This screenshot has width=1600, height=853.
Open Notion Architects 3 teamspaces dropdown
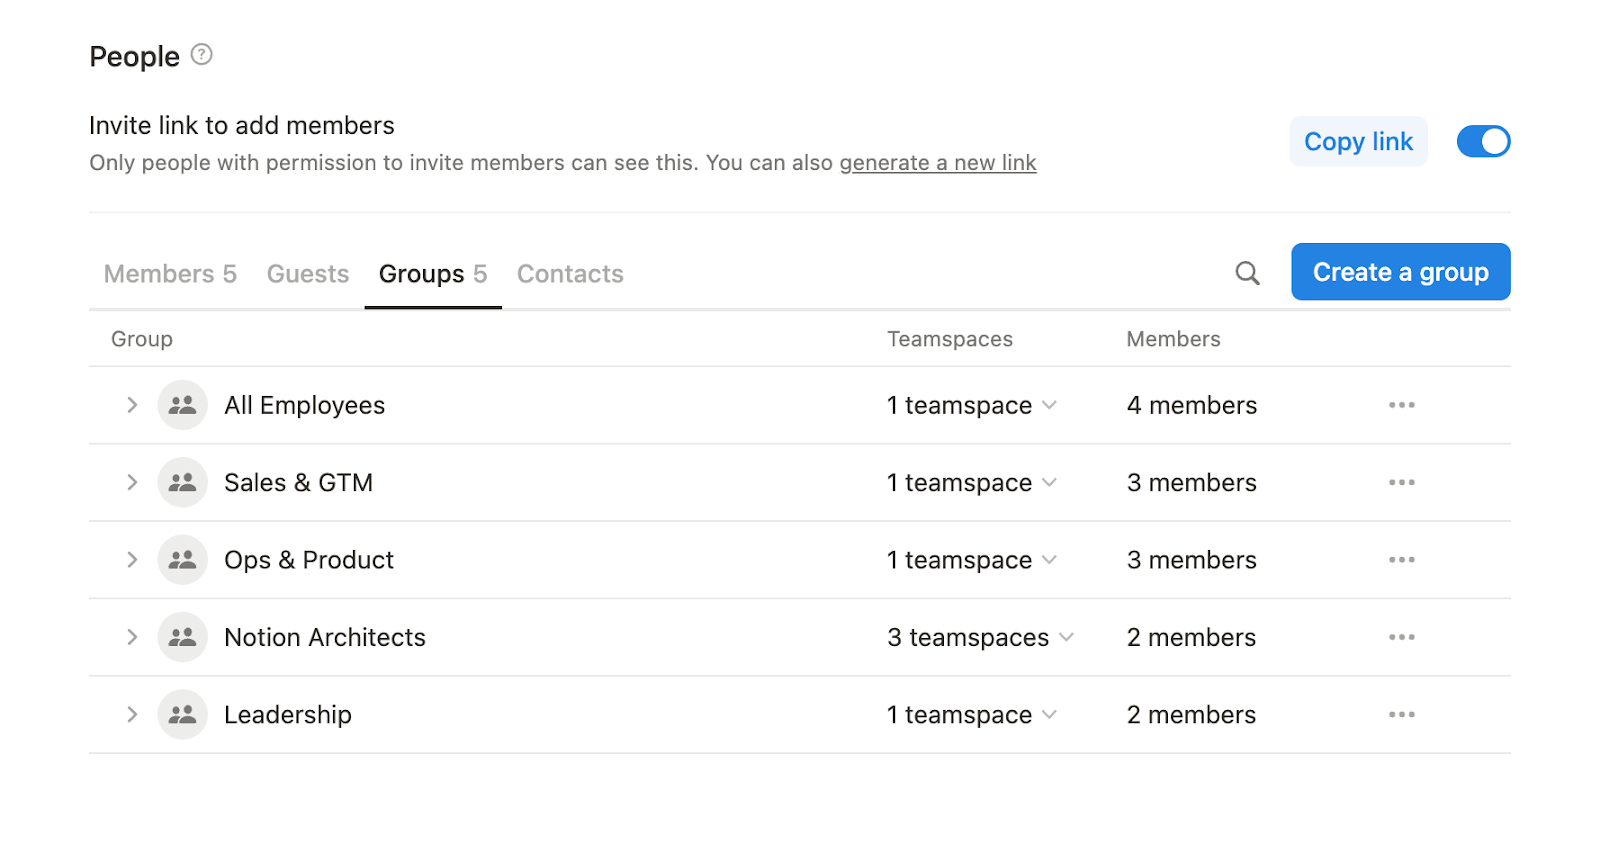[x=980, y=637]
